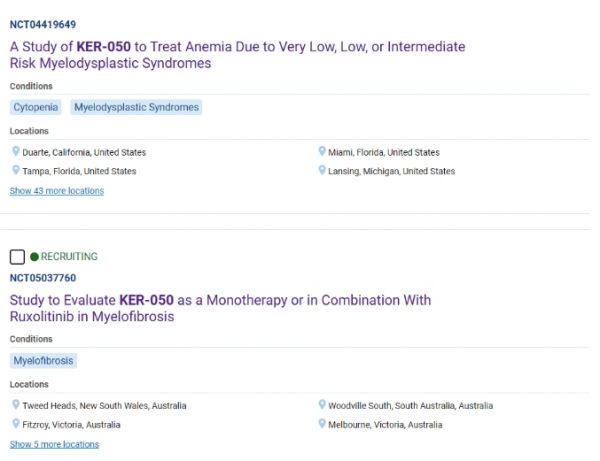The image size is (600, 461).
Task: Open the KER-050 anemia study title
Action: (x=237, y=55)
